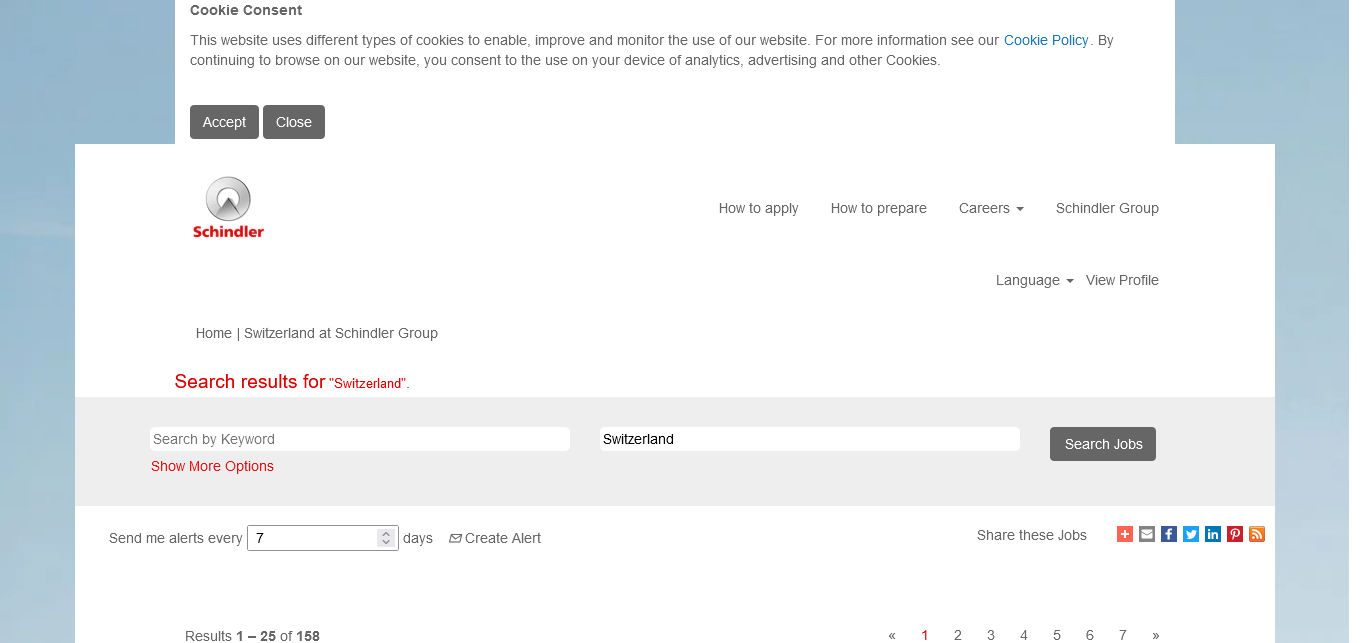1366x643 pixels.
Task: Go to results page 2
Action: pyautogui.click(x=957, y=635)
